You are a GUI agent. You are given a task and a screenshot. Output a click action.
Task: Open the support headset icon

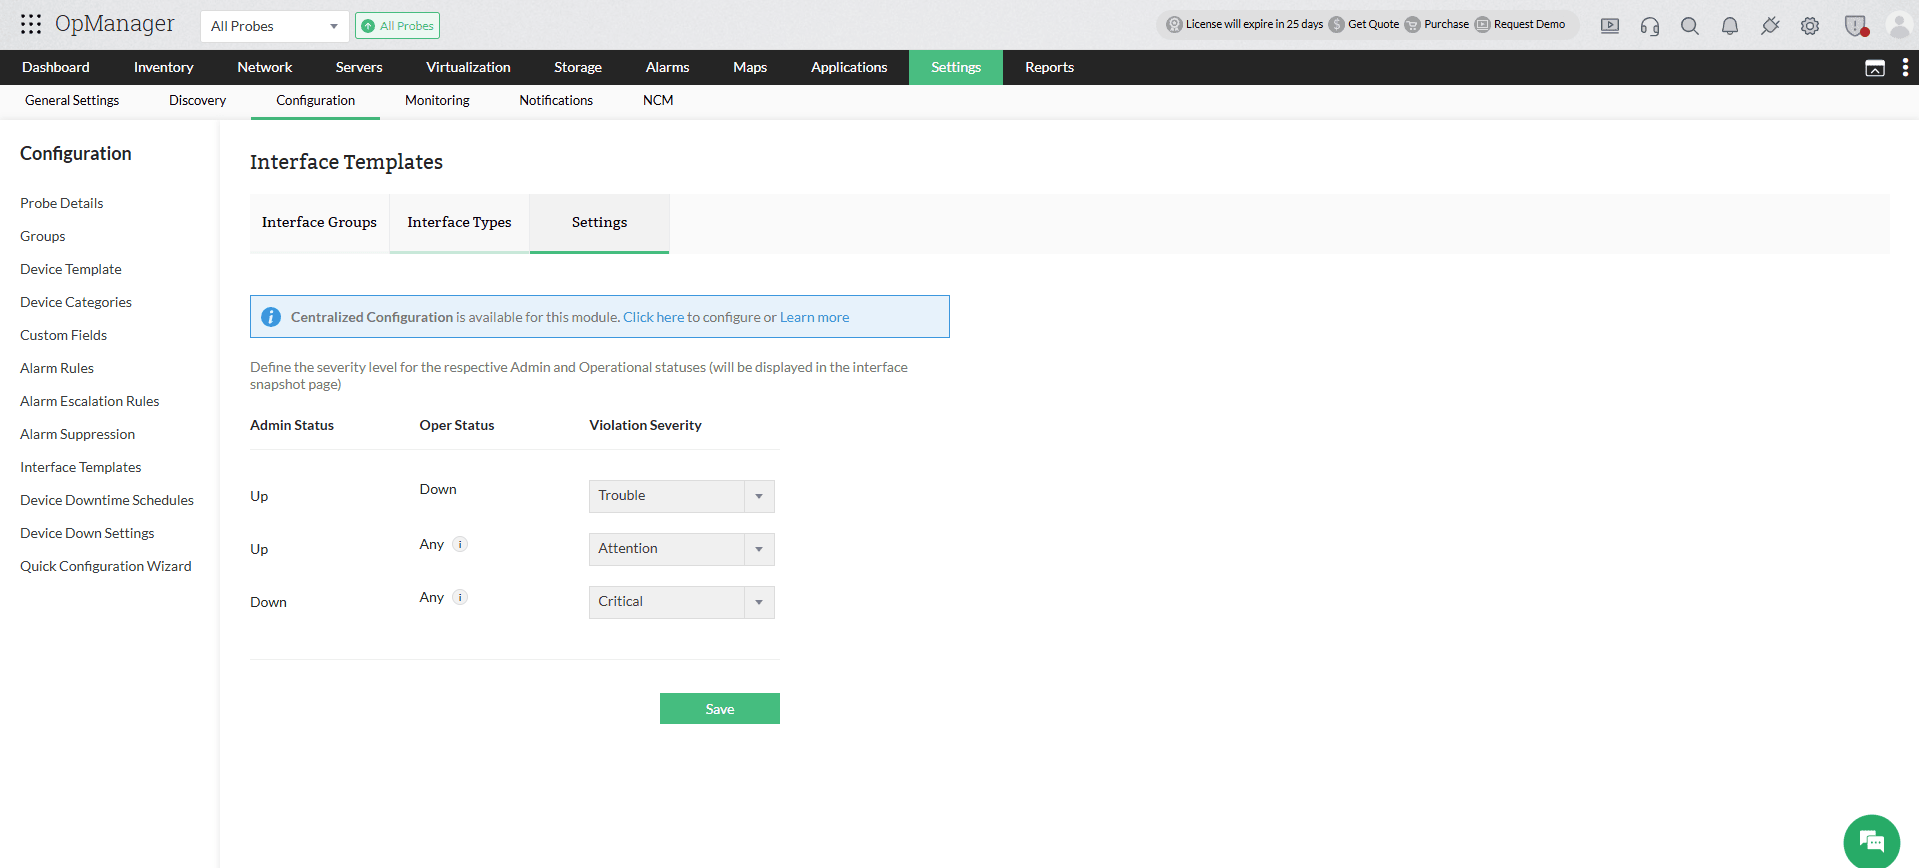pyautogui.click(x=1650, y=26)
